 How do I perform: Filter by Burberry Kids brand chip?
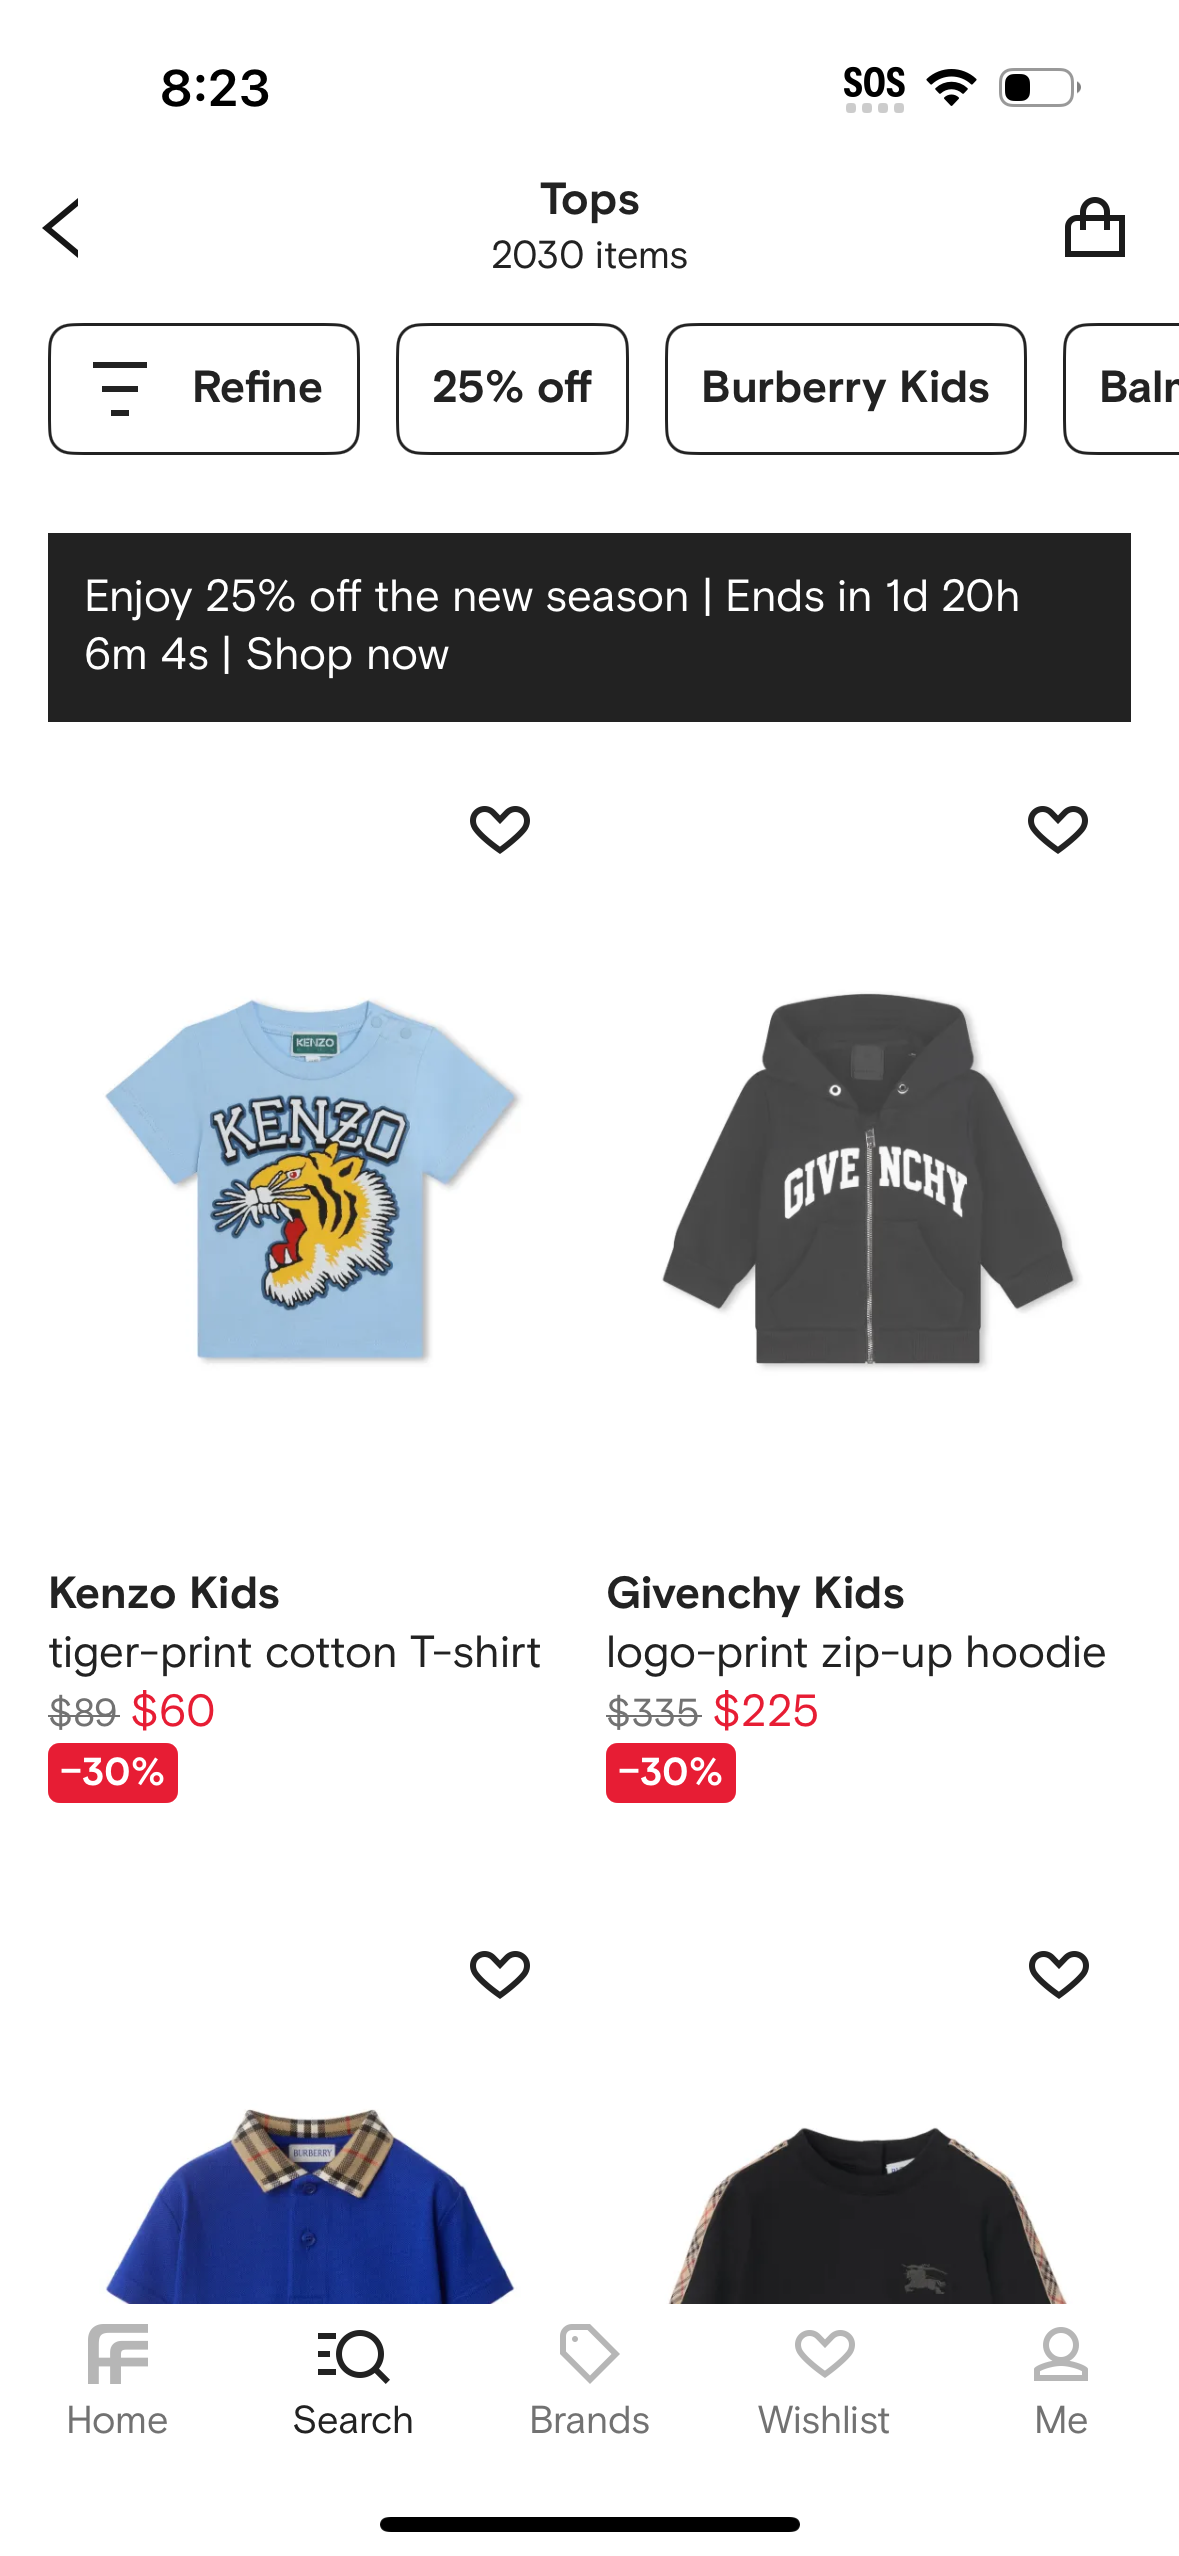point(845,388)
